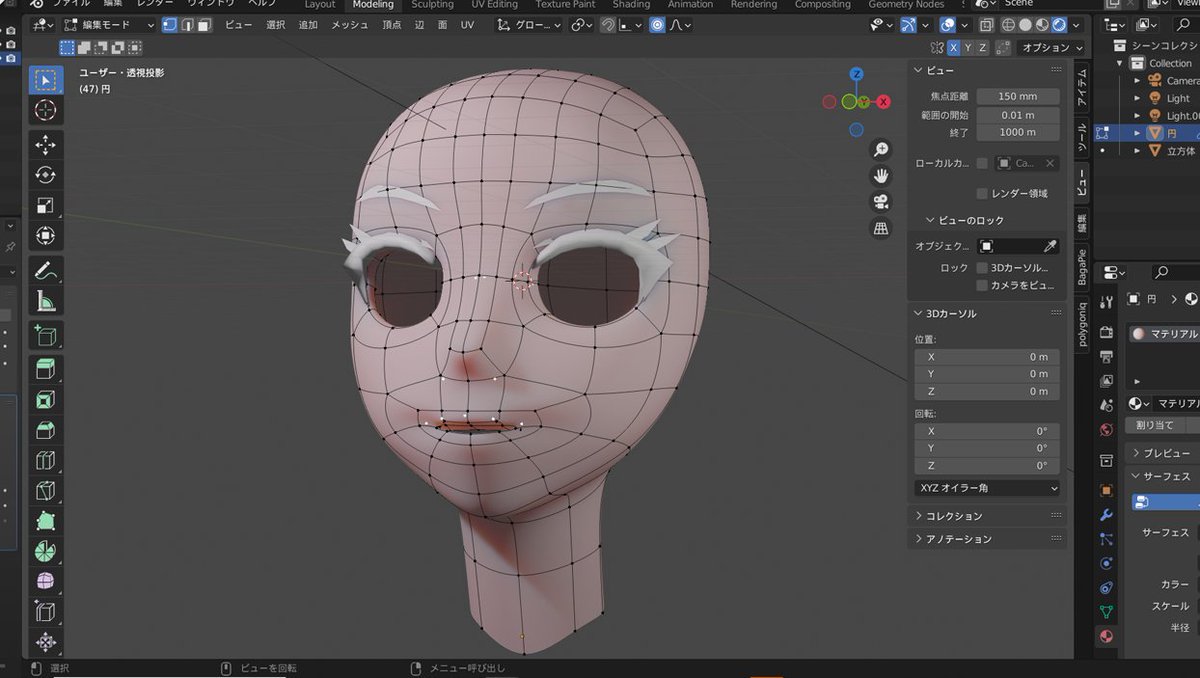
Task: Switch to the Shading workspace tab
Action: (x=631, y=5)
